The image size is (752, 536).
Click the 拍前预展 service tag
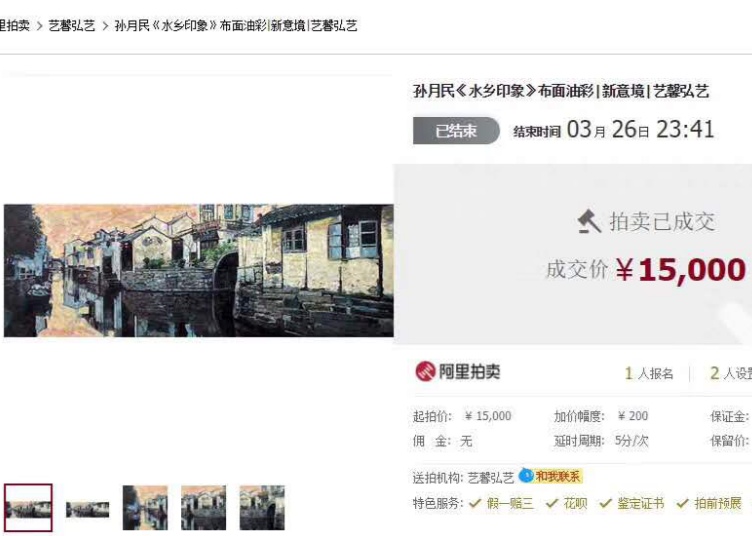click(x=717, y=503)
